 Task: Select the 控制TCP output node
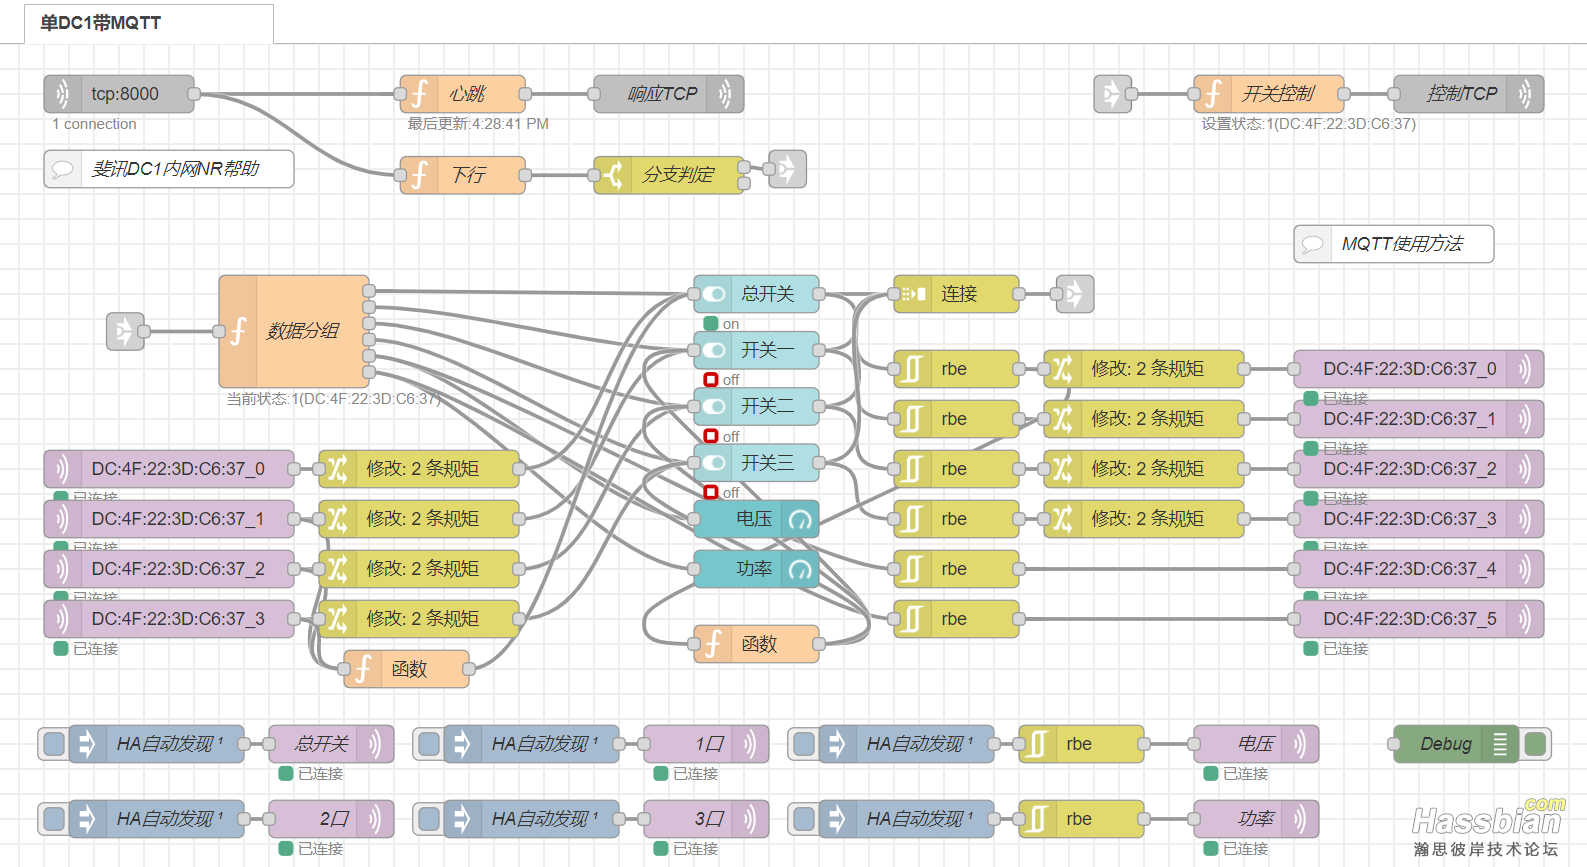coord(1469,94)
